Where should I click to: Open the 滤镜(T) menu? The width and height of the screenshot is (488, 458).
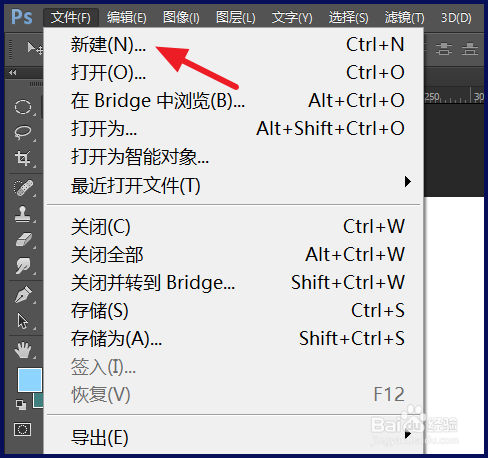pyautogui.click(x=405, y=17)
